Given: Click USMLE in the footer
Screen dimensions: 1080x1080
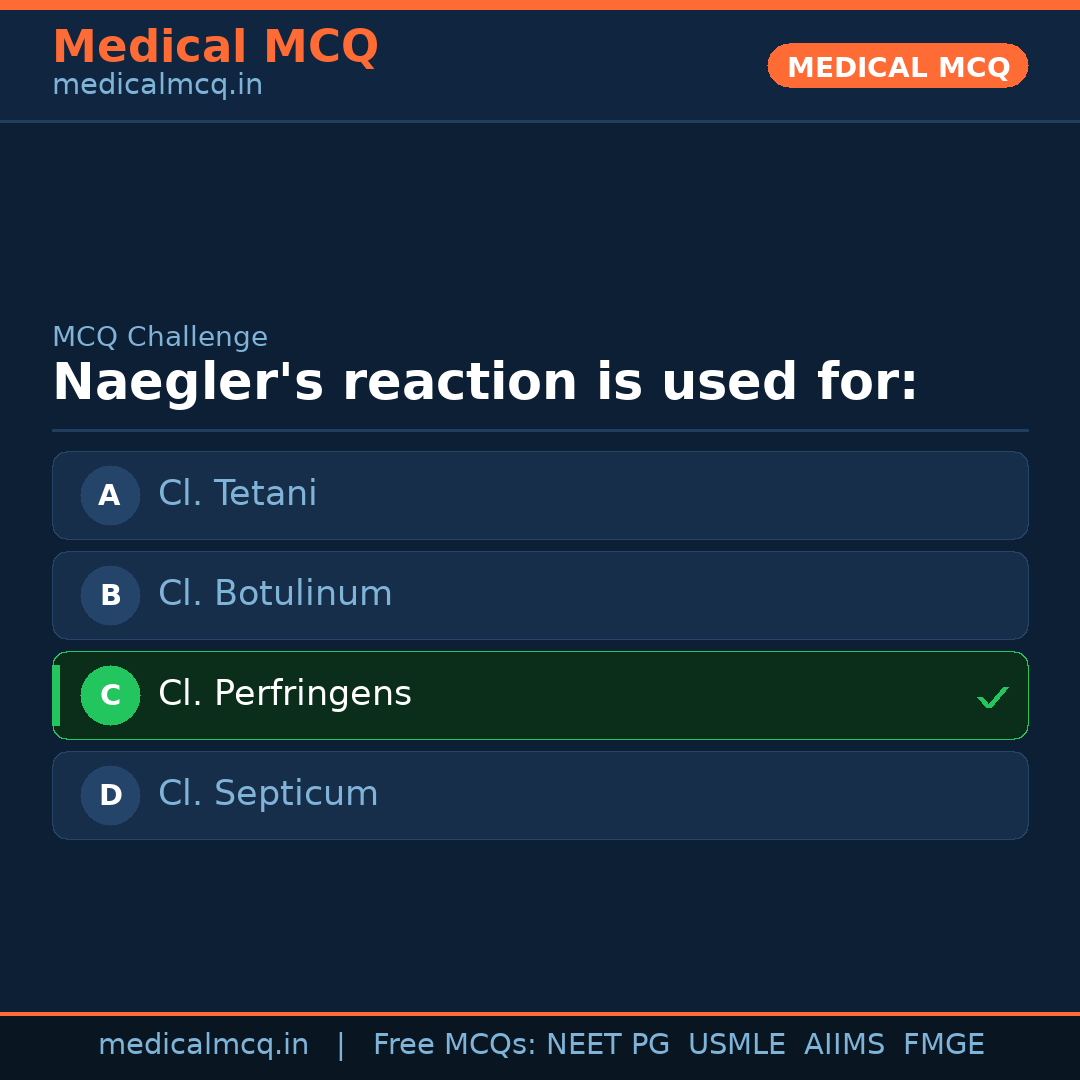Looking at the screenshot, I should 736,1045.
